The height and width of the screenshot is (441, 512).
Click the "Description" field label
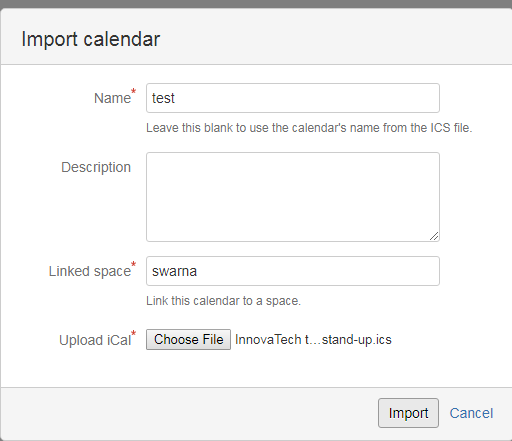click(96, 167)
